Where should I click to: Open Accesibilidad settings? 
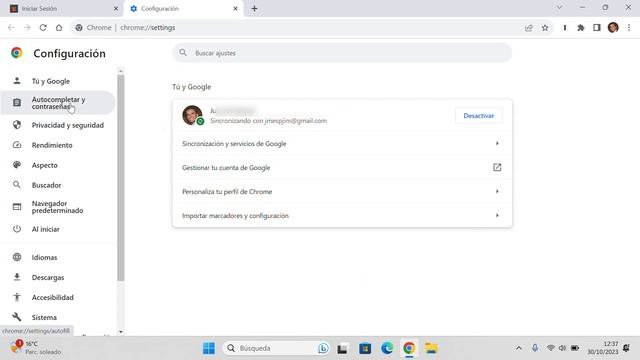tap(53, 298)
